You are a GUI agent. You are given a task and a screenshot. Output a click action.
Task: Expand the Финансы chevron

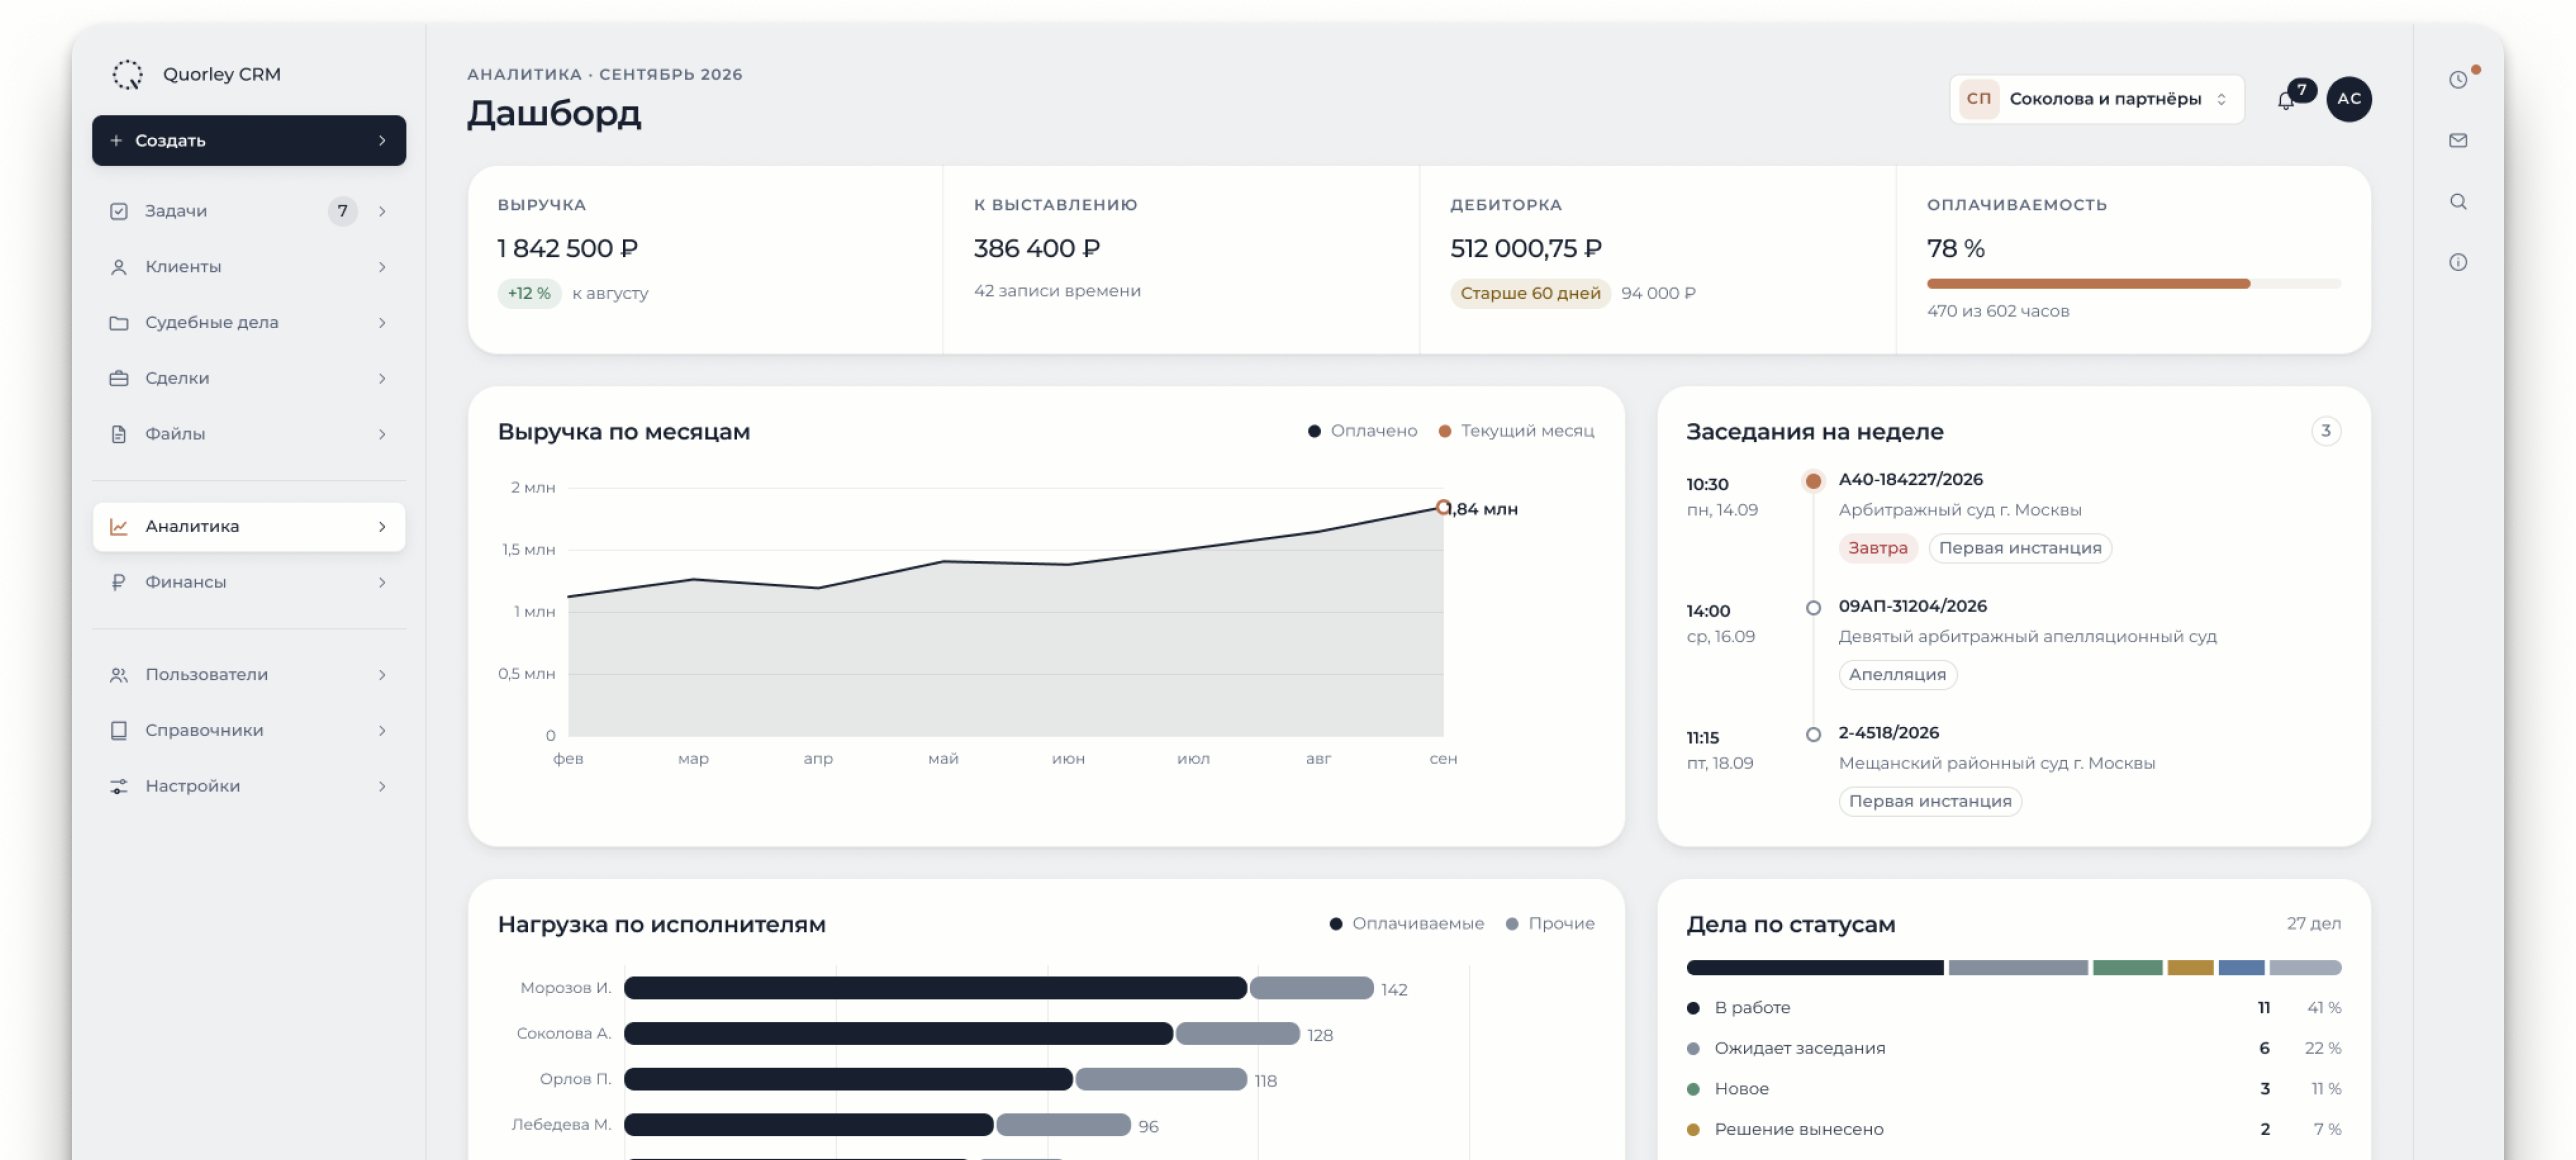(382, 582)
